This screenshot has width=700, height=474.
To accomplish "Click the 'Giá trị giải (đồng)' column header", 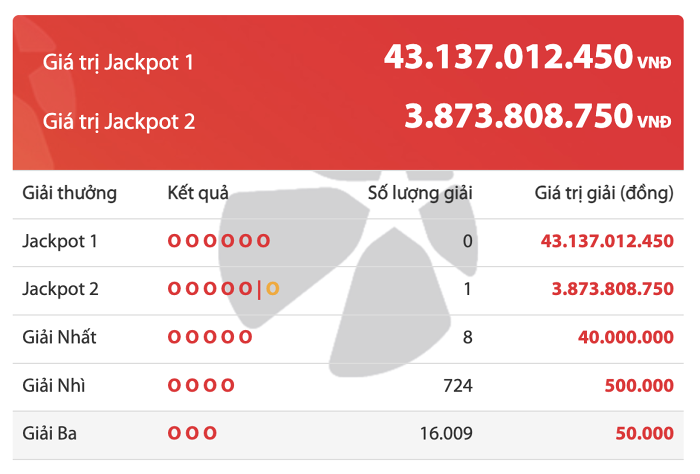I will tap(604, 193).
